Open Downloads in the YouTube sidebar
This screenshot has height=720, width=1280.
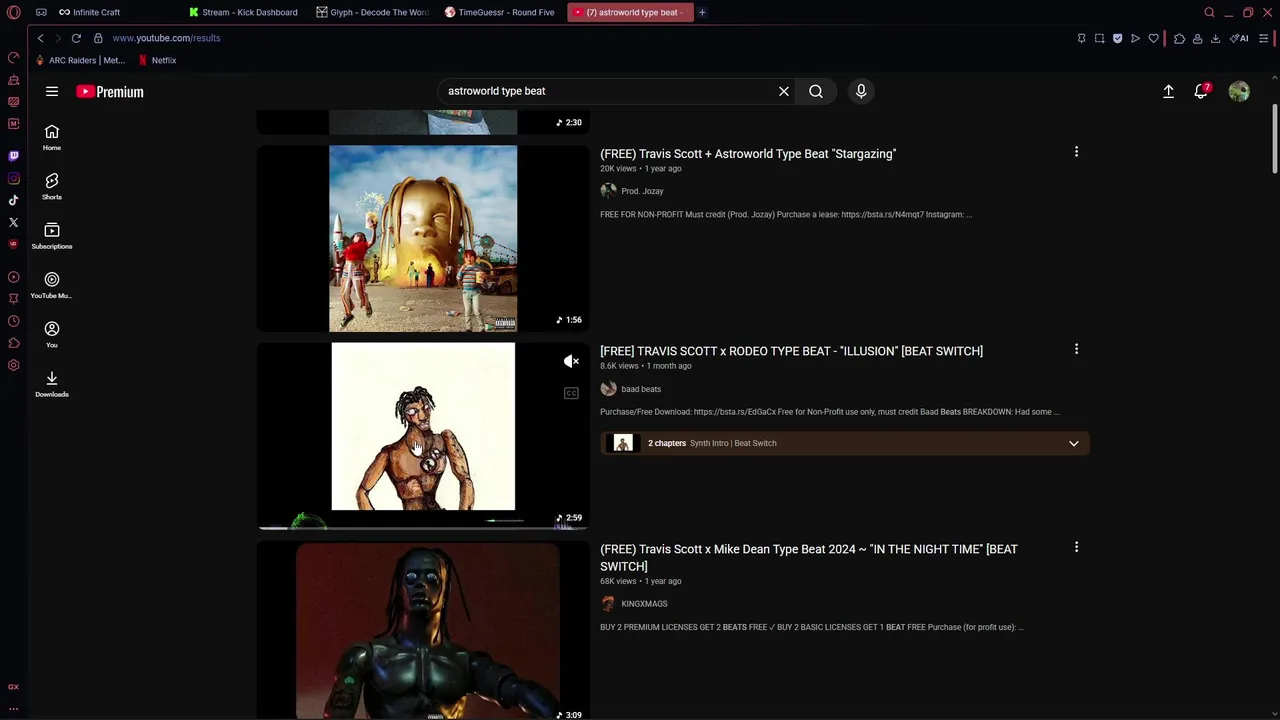(52, 383)
